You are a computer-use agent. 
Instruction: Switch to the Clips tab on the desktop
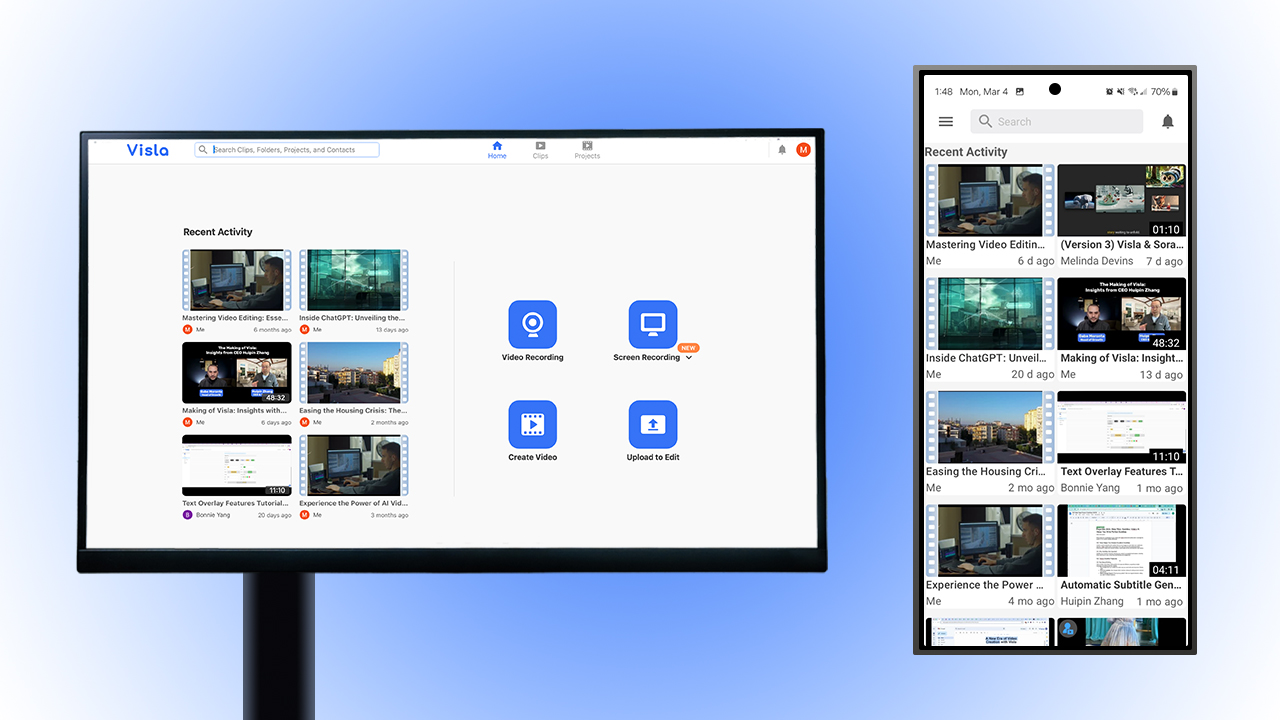[x=540, y=150]
